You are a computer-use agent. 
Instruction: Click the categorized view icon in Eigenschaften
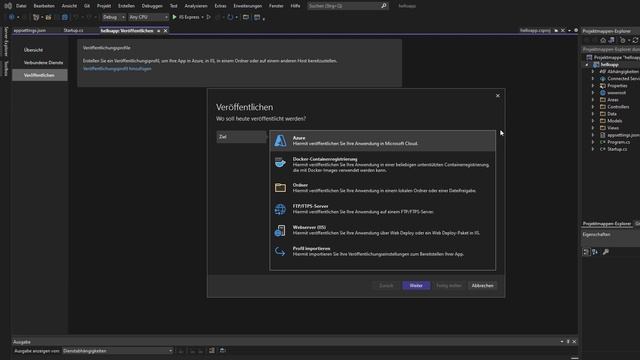(x=586, y=252)
